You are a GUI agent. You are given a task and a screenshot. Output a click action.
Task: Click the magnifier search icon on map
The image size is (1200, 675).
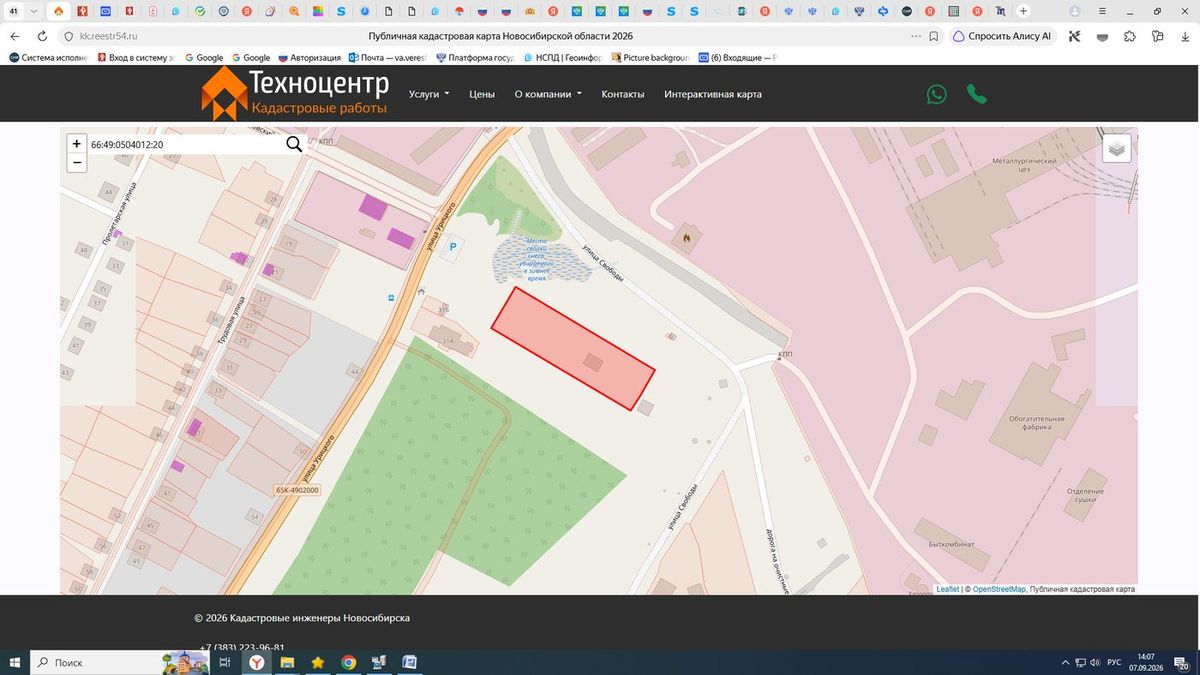coord(294,144)
